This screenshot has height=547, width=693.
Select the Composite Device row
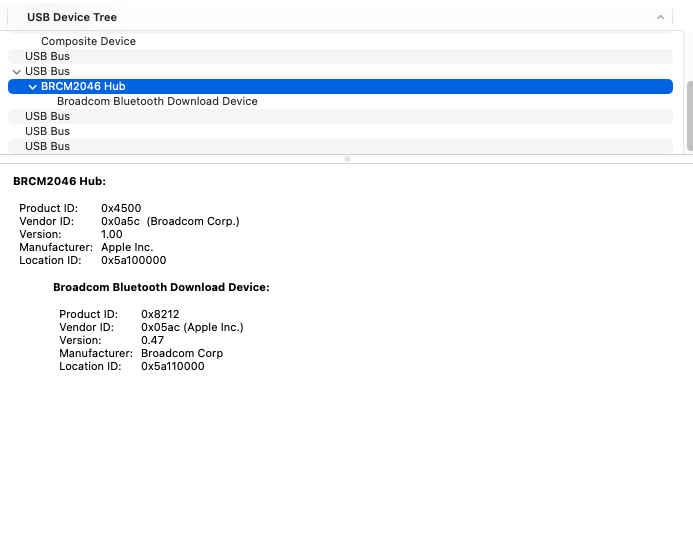pos(340,41)
